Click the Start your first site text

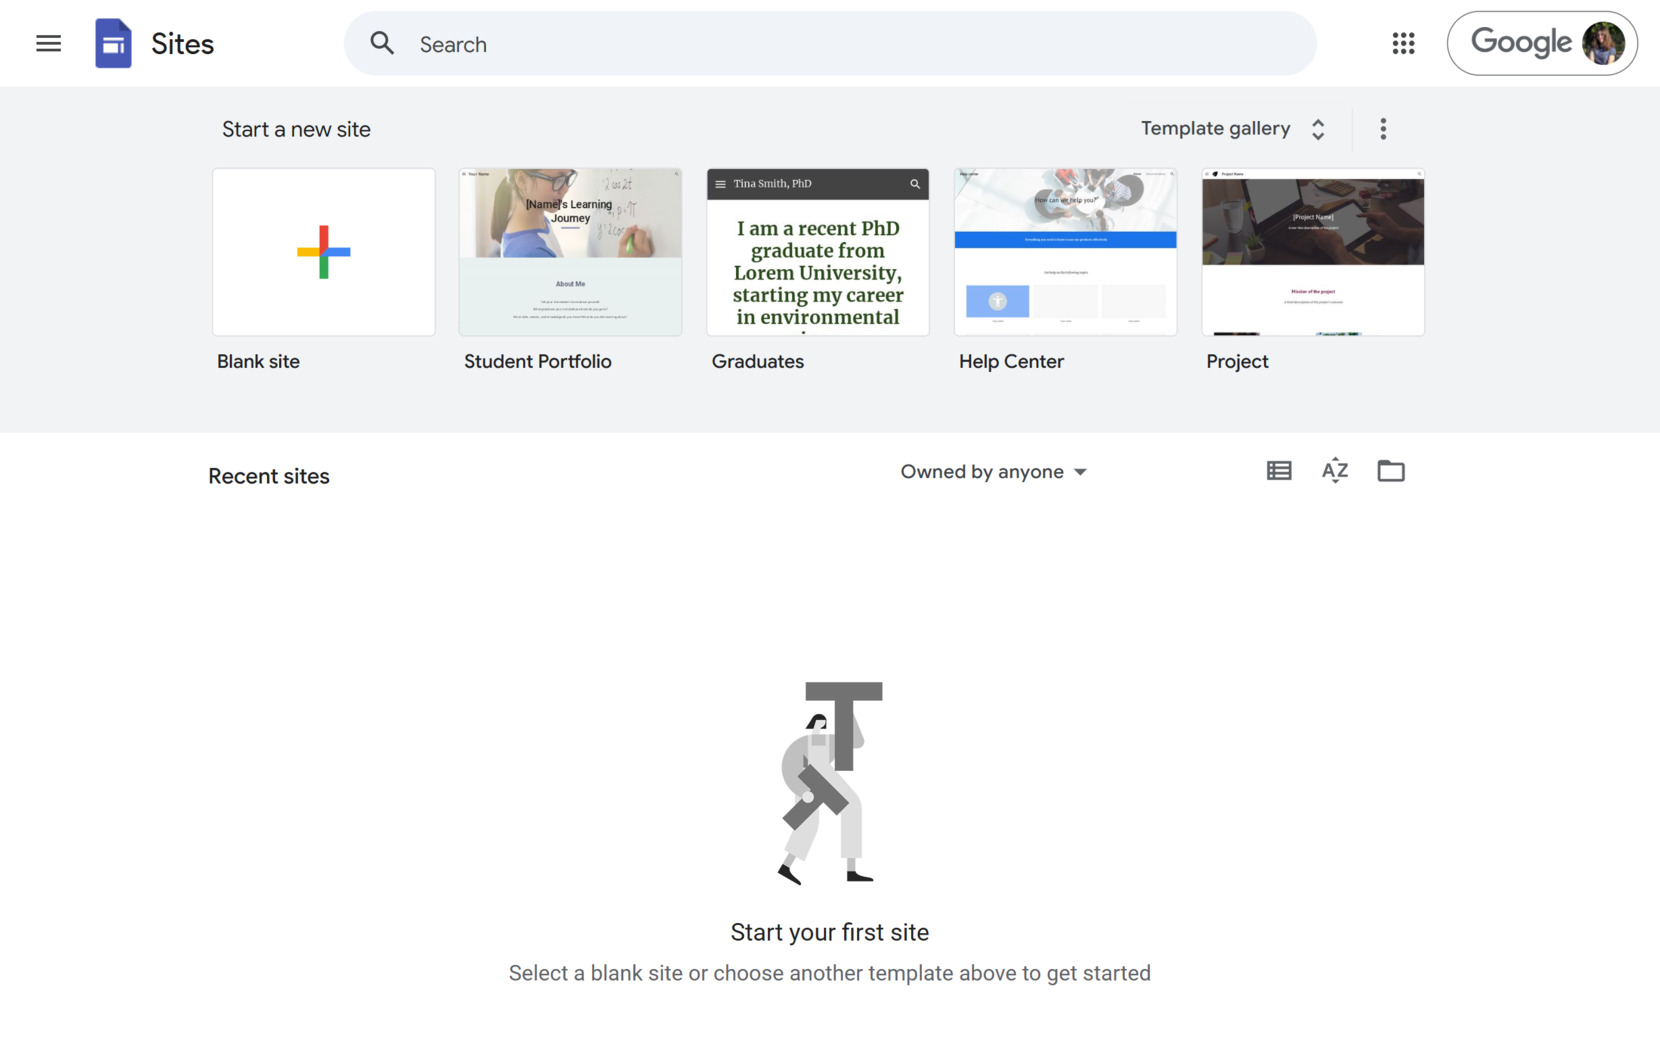829,932
